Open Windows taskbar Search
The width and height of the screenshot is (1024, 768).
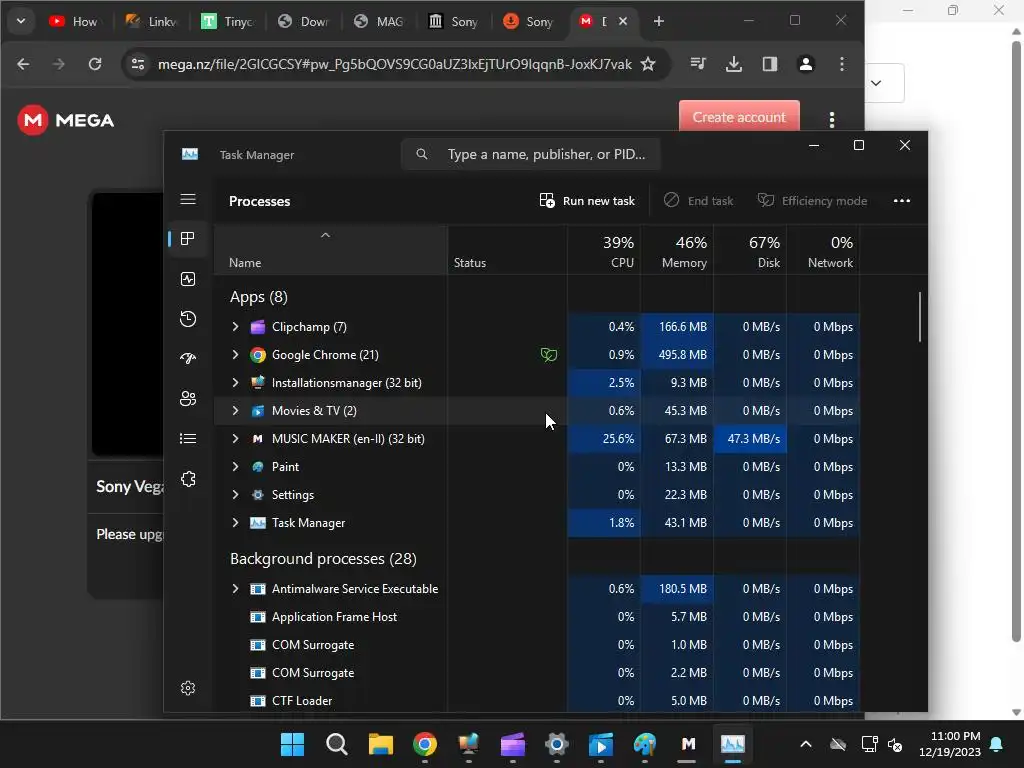click(337, 744)
